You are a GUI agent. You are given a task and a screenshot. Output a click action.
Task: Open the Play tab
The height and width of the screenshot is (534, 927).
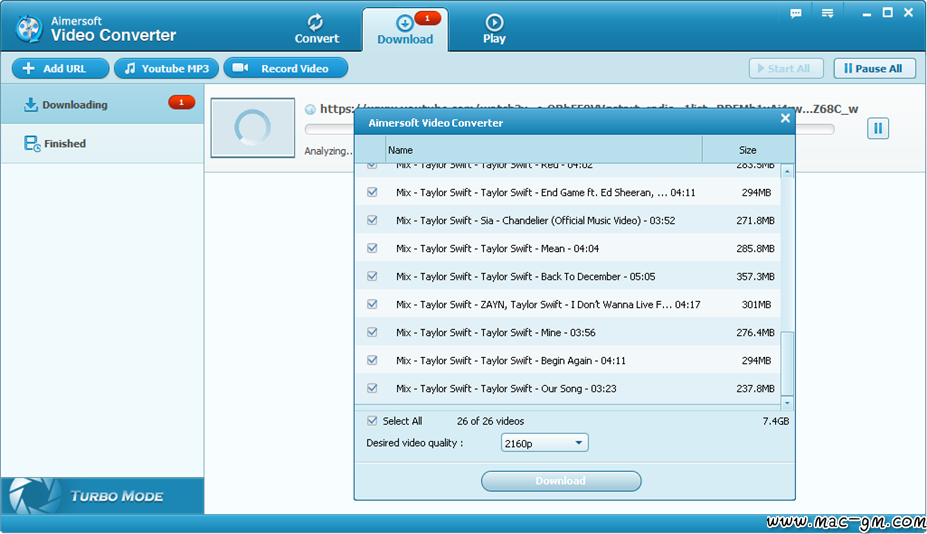[494, 29]
